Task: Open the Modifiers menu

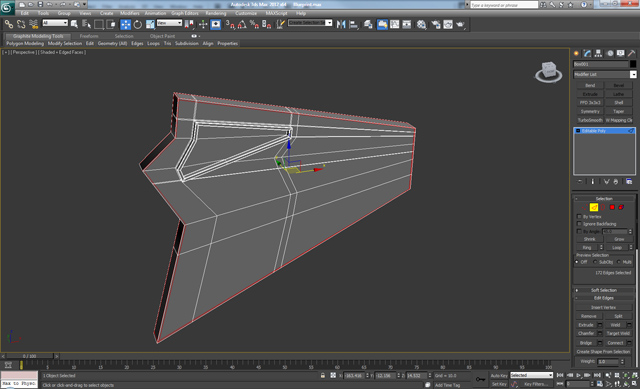Action: [x=130, y=13]
